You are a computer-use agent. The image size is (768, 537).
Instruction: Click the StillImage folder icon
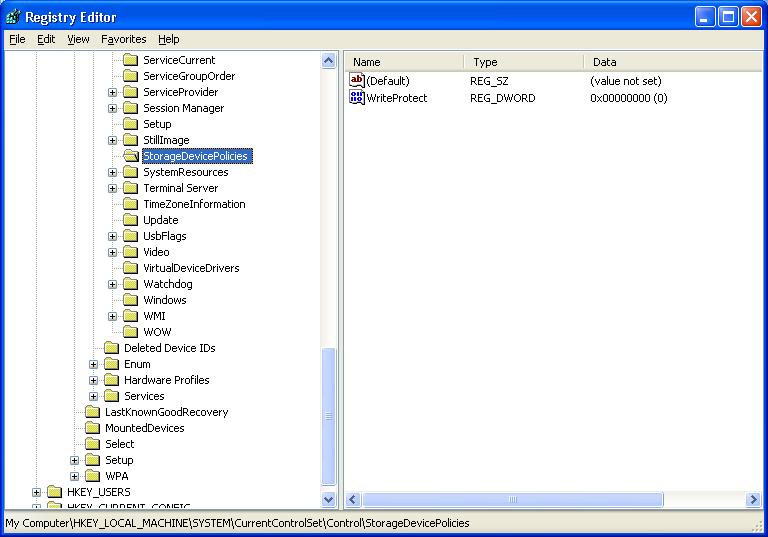coord(130,140)
